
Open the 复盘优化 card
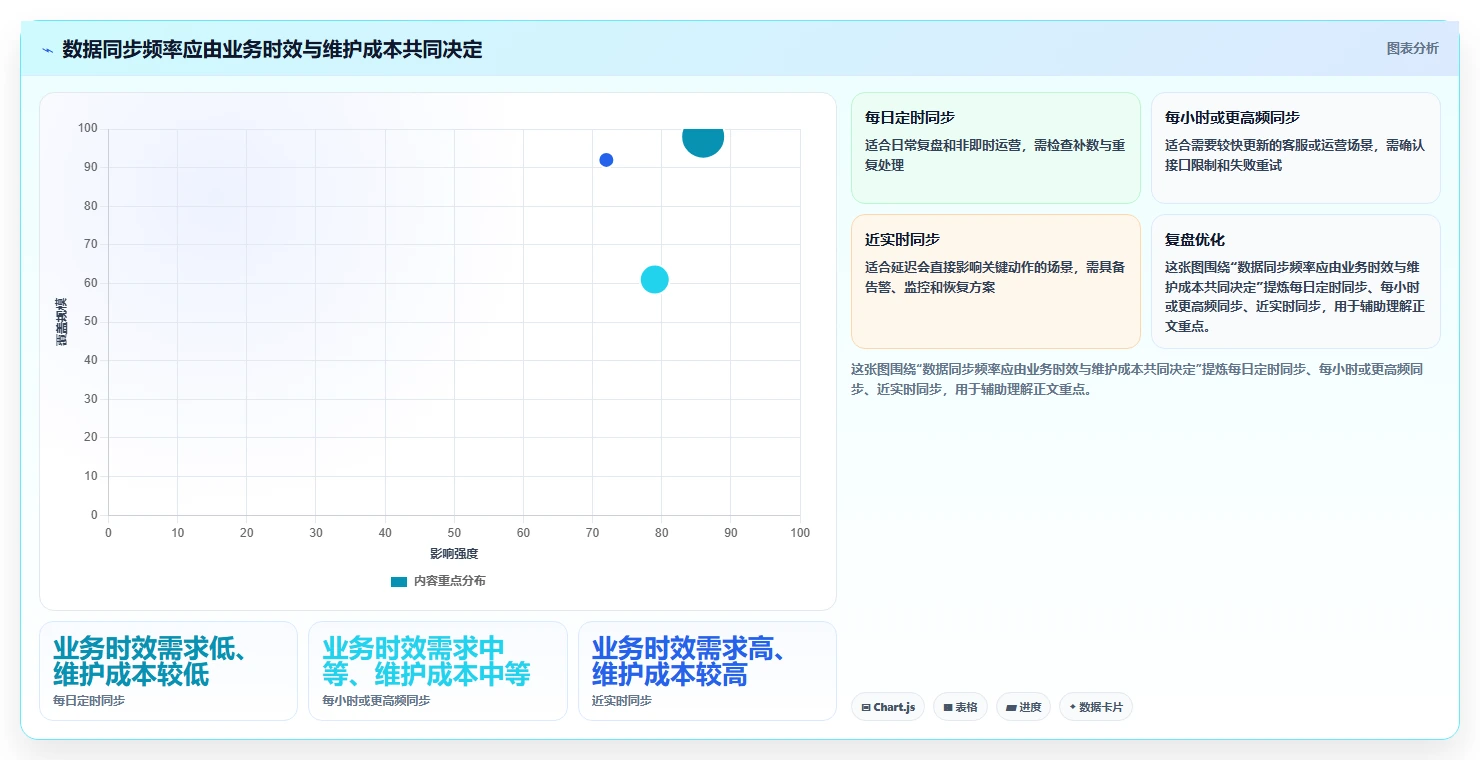coord(1295,281)
